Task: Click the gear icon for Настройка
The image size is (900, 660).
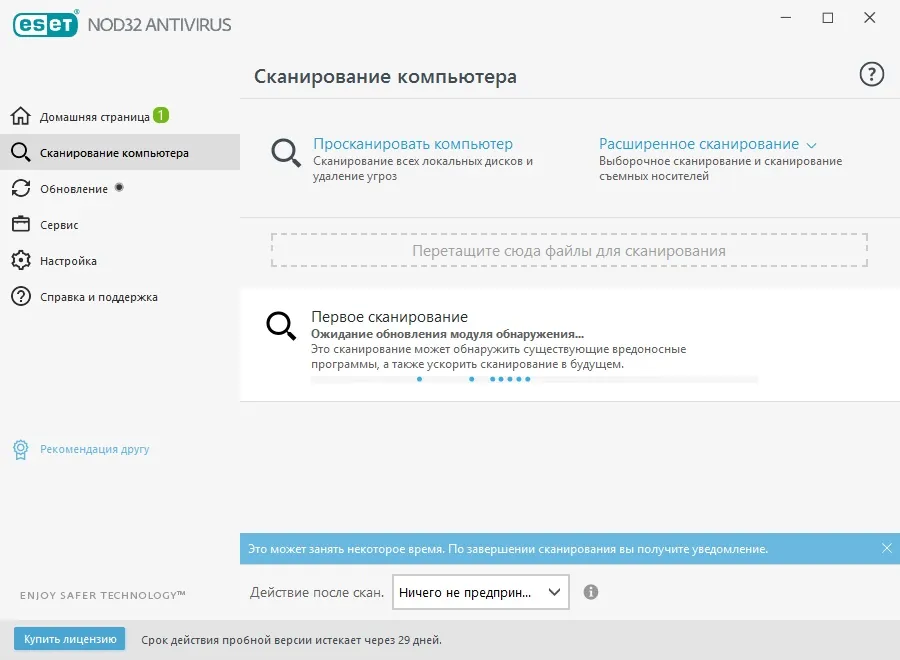Action: [x=21, y=260]
